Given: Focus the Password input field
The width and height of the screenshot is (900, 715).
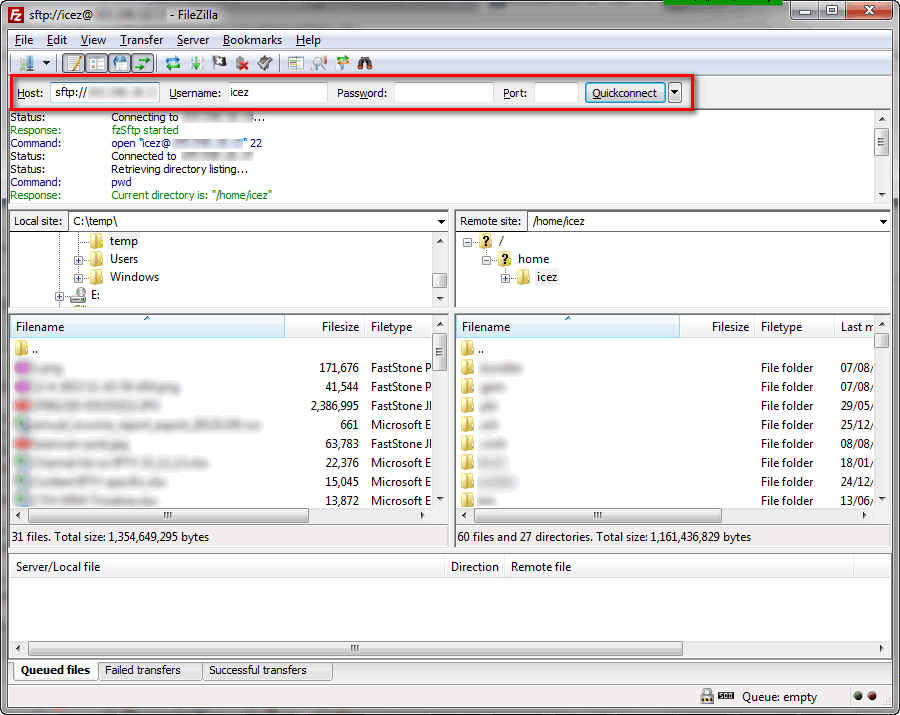Looking at the screenshot, I should [444, 92].
